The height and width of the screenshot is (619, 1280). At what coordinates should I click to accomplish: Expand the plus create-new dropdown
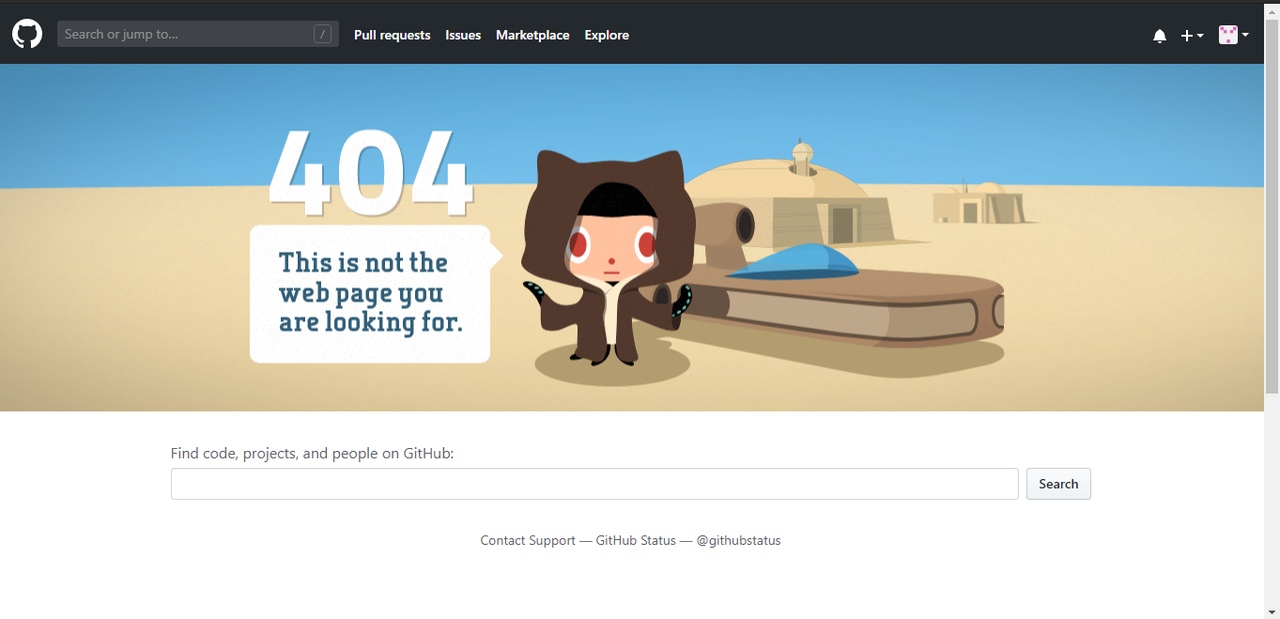point(1192,36)
